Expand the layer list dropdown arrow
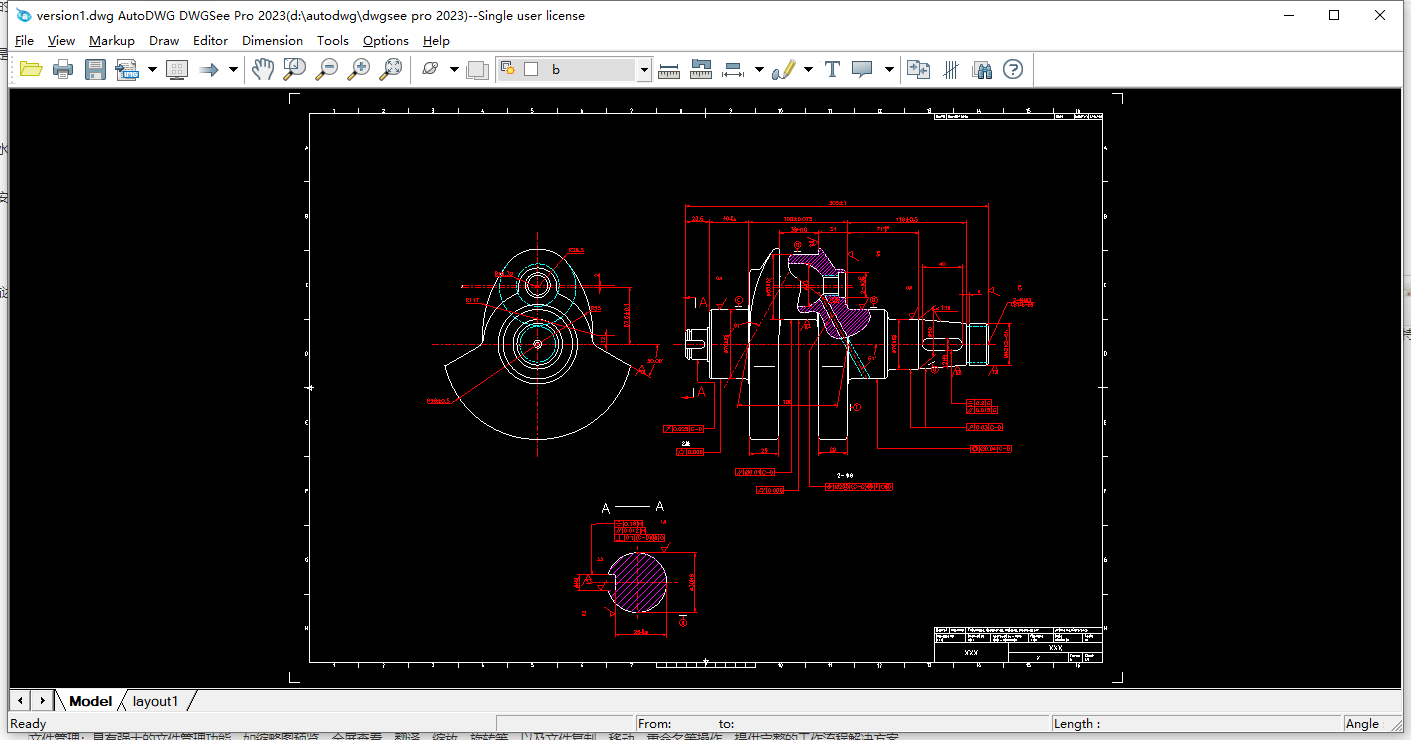The width and height of the screenshot is (1411, 740). [x=644, y=69]
